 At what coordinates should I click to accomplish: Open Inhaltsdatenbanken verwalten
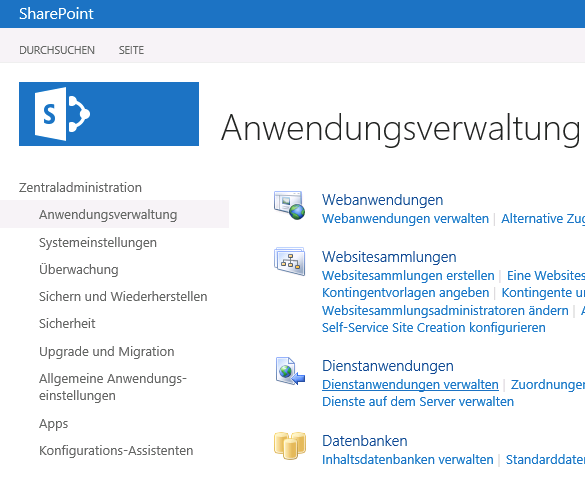(407, 459)
